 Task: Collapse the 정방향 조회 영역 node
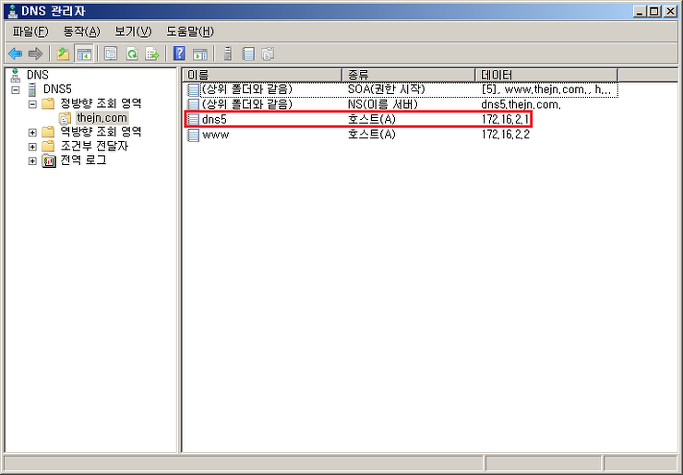pos(32,104)
